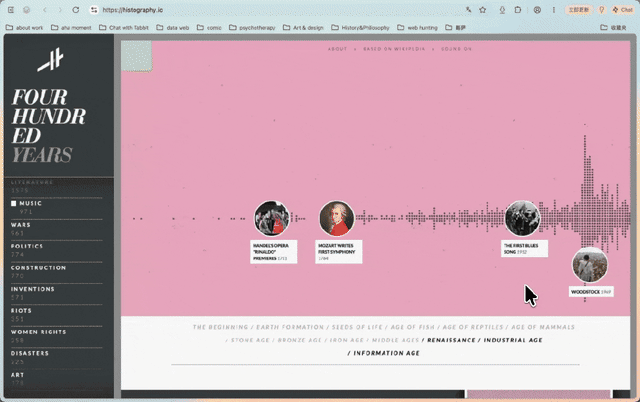Open the extensions puzzle icon
Viewport: 640px width, 402px height.
click(518, 10)
